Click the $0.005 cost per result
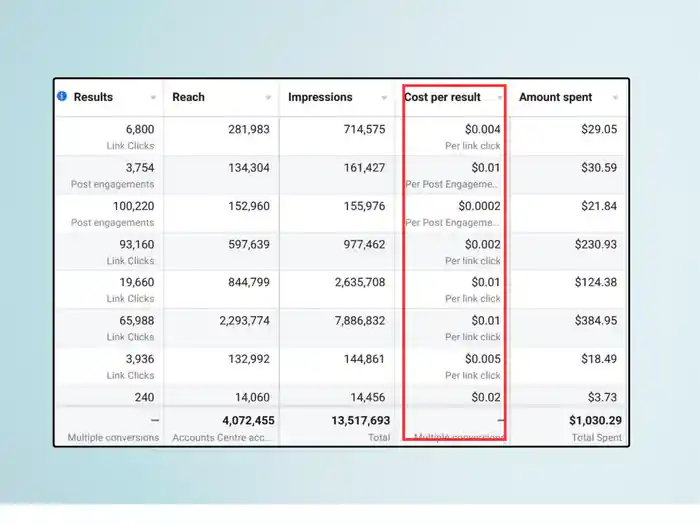700x525 pixels. click(483, 359)
